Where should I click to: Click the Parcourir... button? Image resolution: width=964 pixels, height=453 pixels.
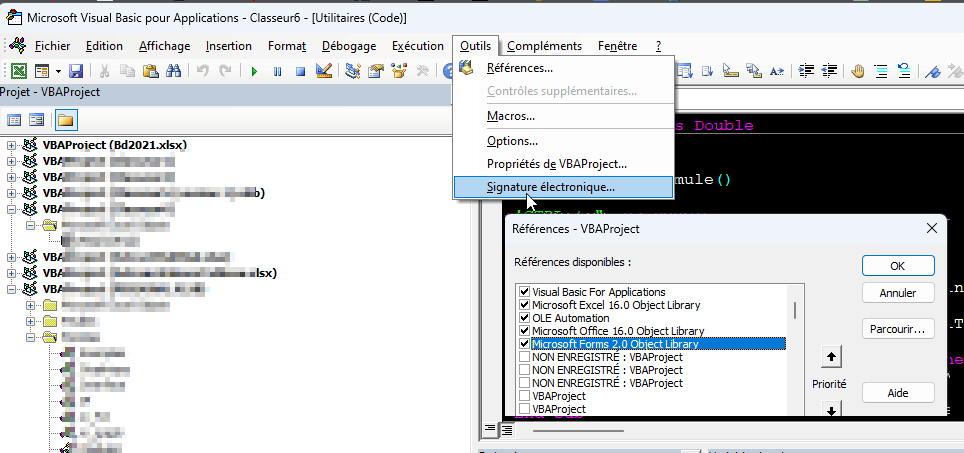(x=898, y=329)
